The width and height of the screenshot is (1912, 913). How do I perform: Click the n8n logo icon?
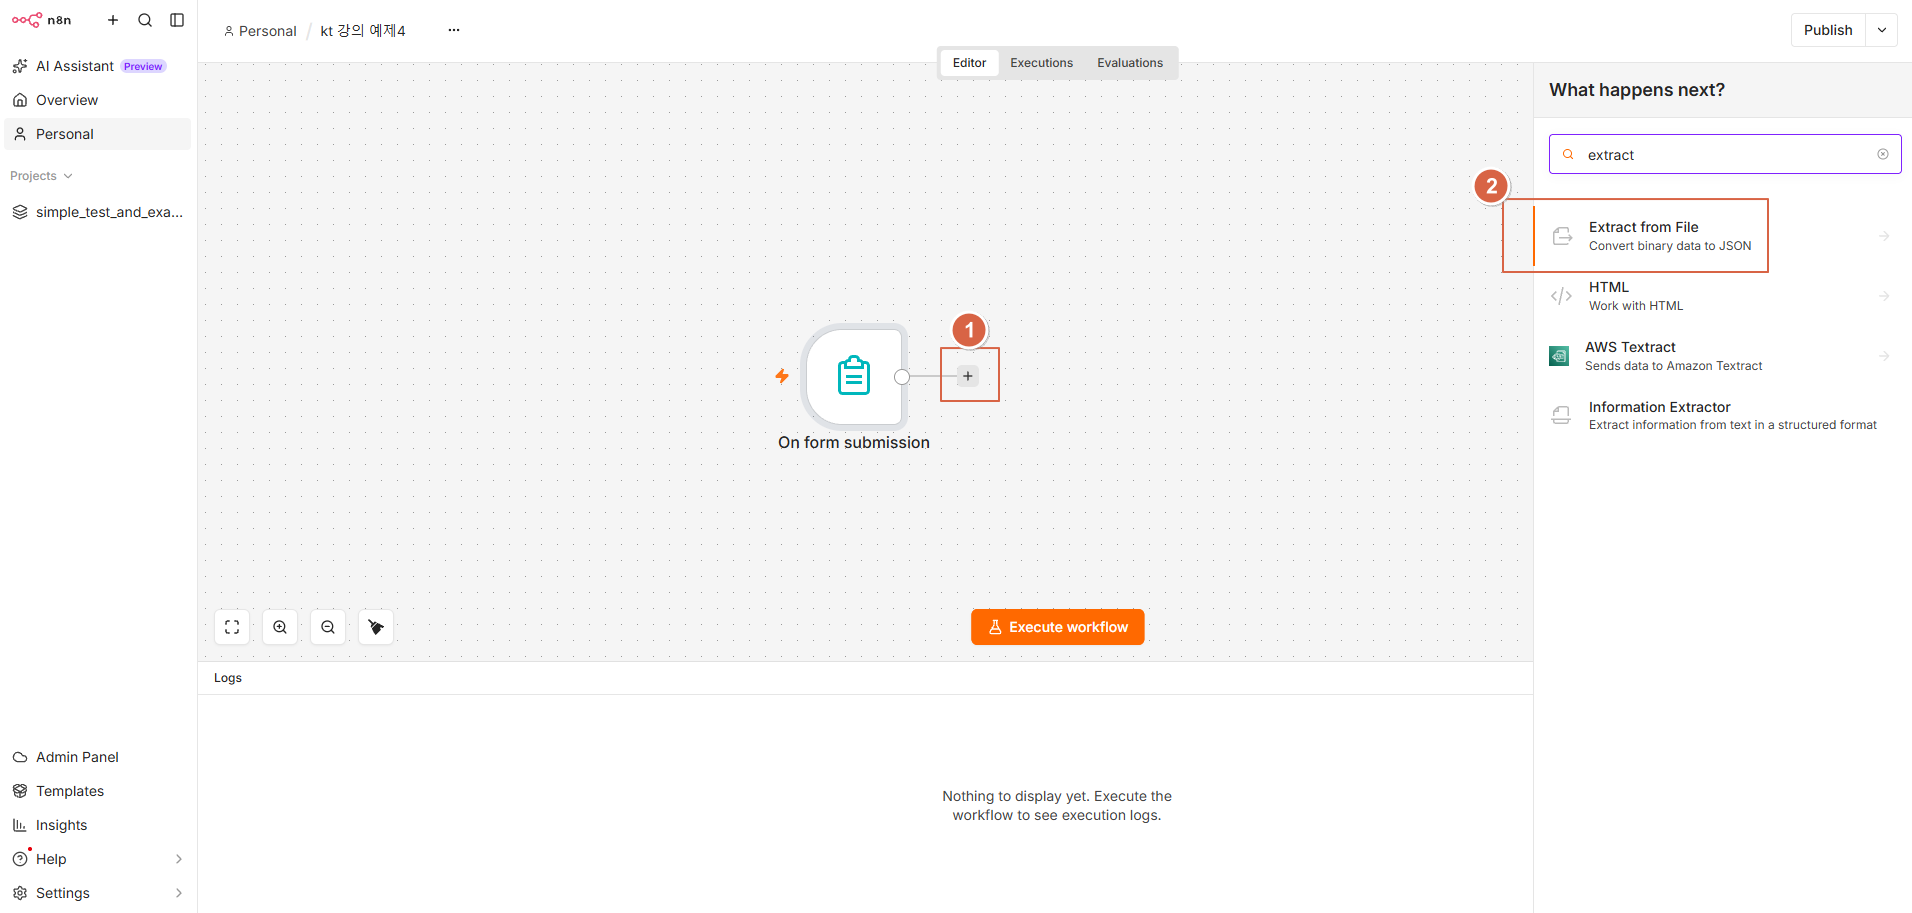[x=27, y=20]
